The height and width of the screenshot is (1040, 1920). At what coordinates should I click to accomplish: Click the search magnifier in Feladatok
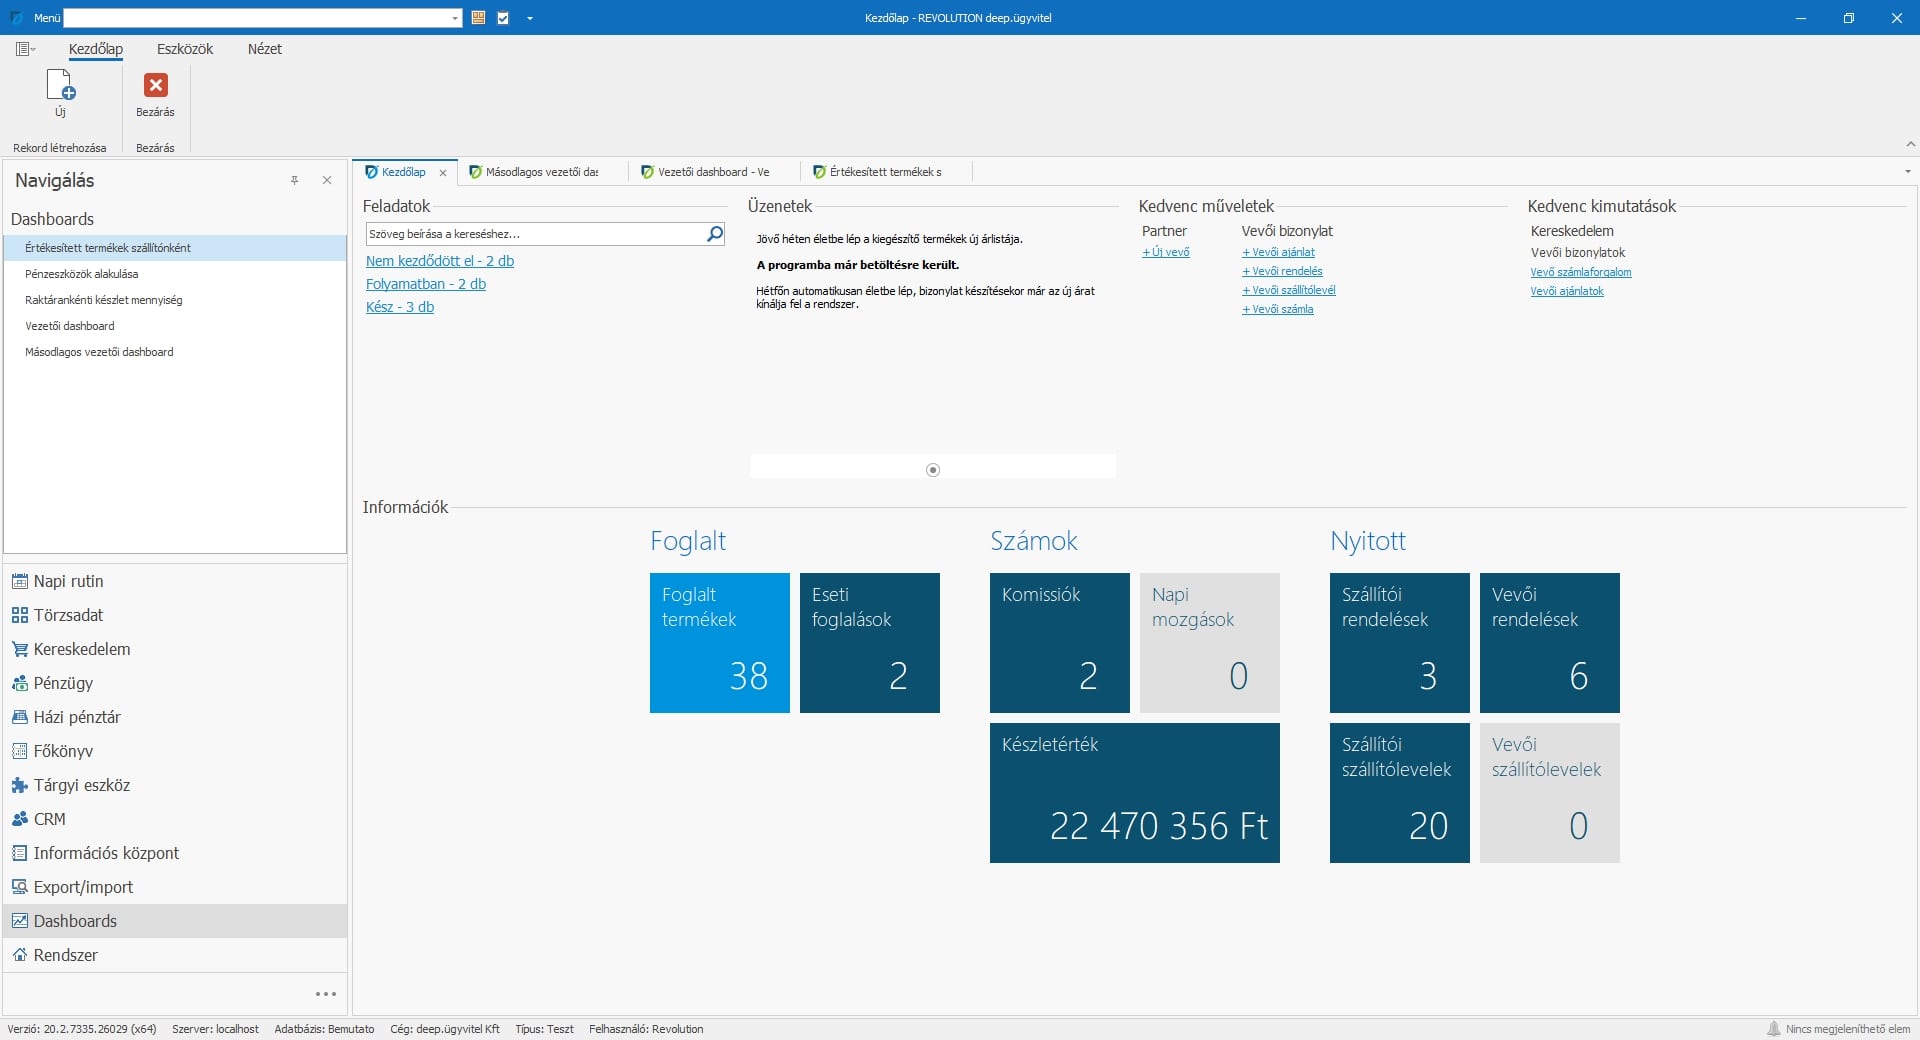[x=714, y=234]
